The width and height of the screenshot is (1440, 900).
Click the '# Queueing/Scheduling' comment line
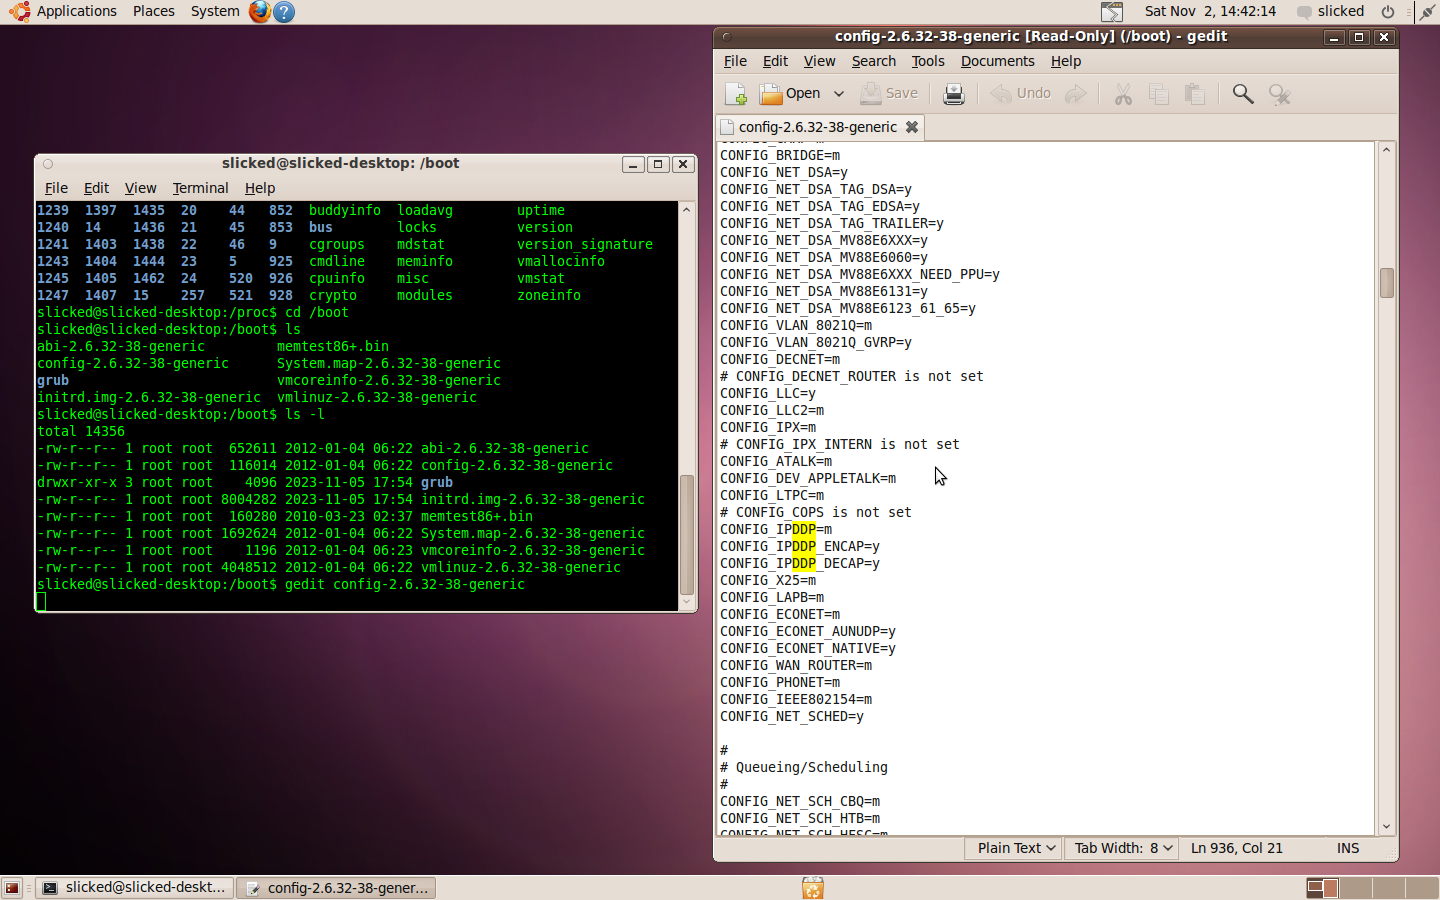(x=804, y=767)
